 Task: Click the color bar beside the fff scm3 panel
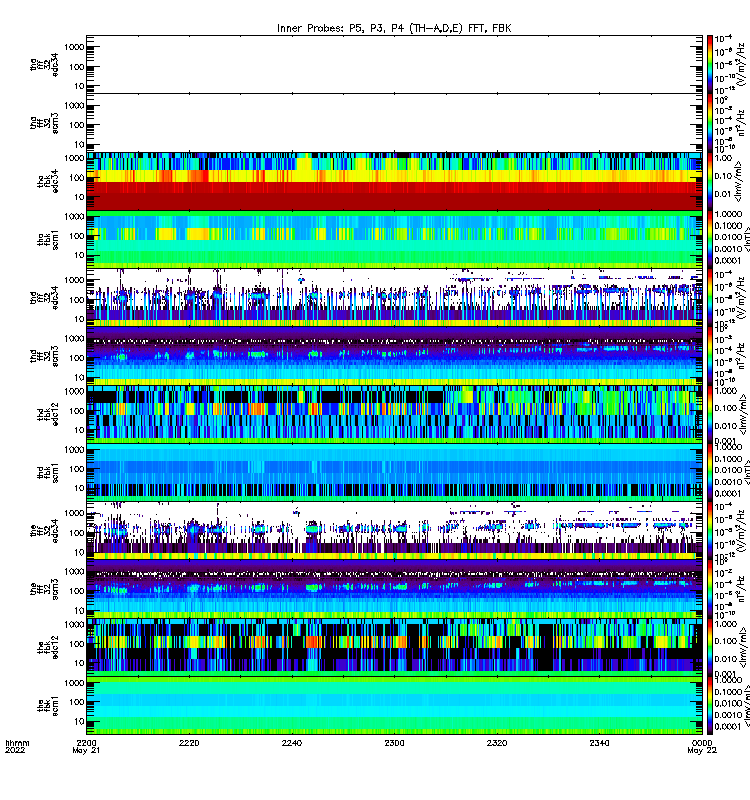710,588
